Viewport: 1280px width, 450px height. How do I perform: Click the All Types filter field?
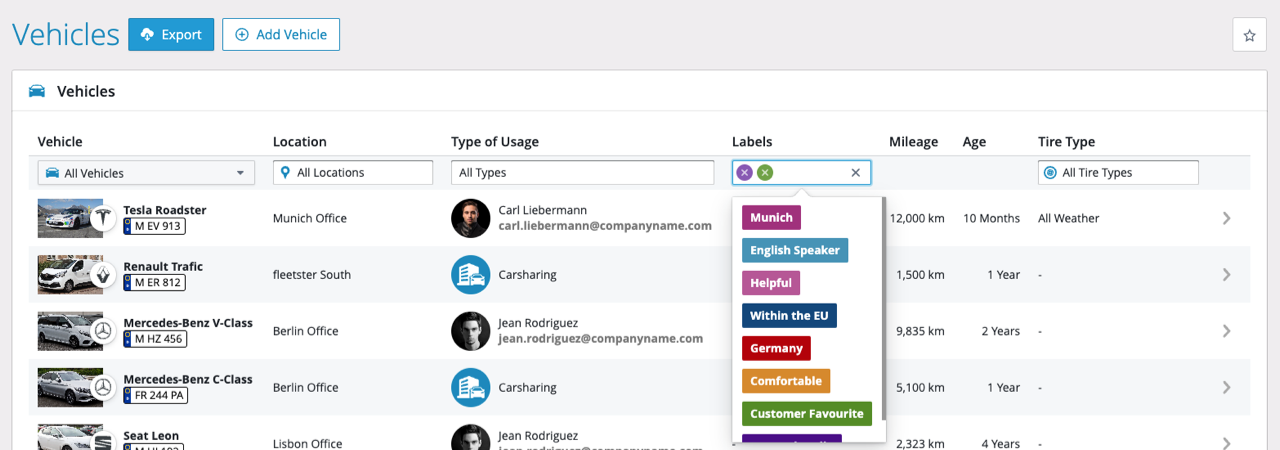pyautogui.click(x=581, y=172)
